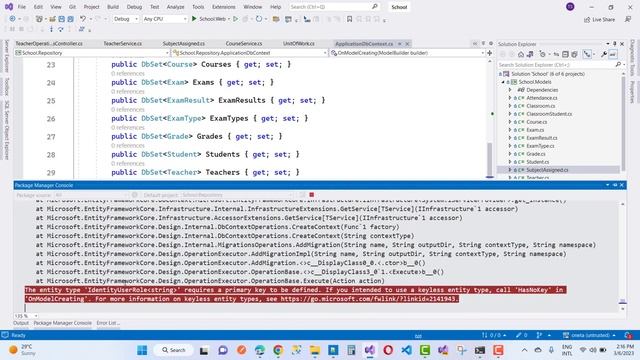Click the editor split window plus icon
The width and height of the screenshot is (640, 360).
[489, 53]
